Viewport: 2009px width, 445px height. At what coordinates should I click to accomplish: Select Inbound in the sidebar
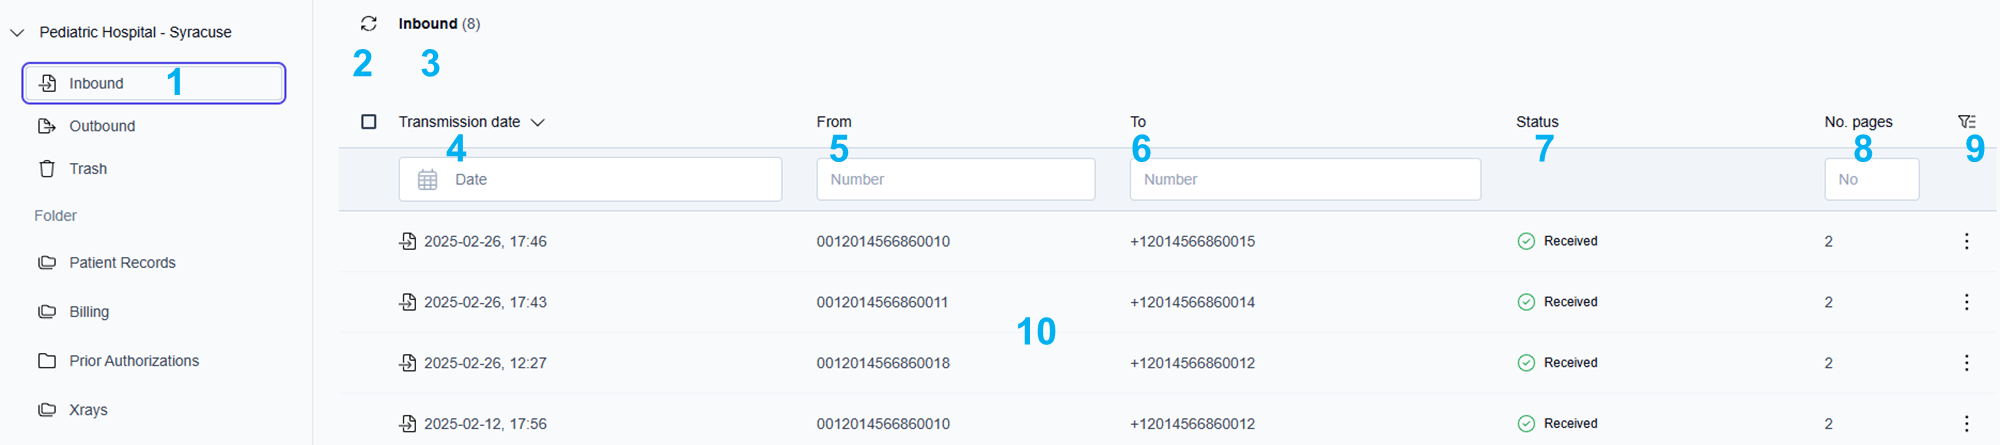96,83
